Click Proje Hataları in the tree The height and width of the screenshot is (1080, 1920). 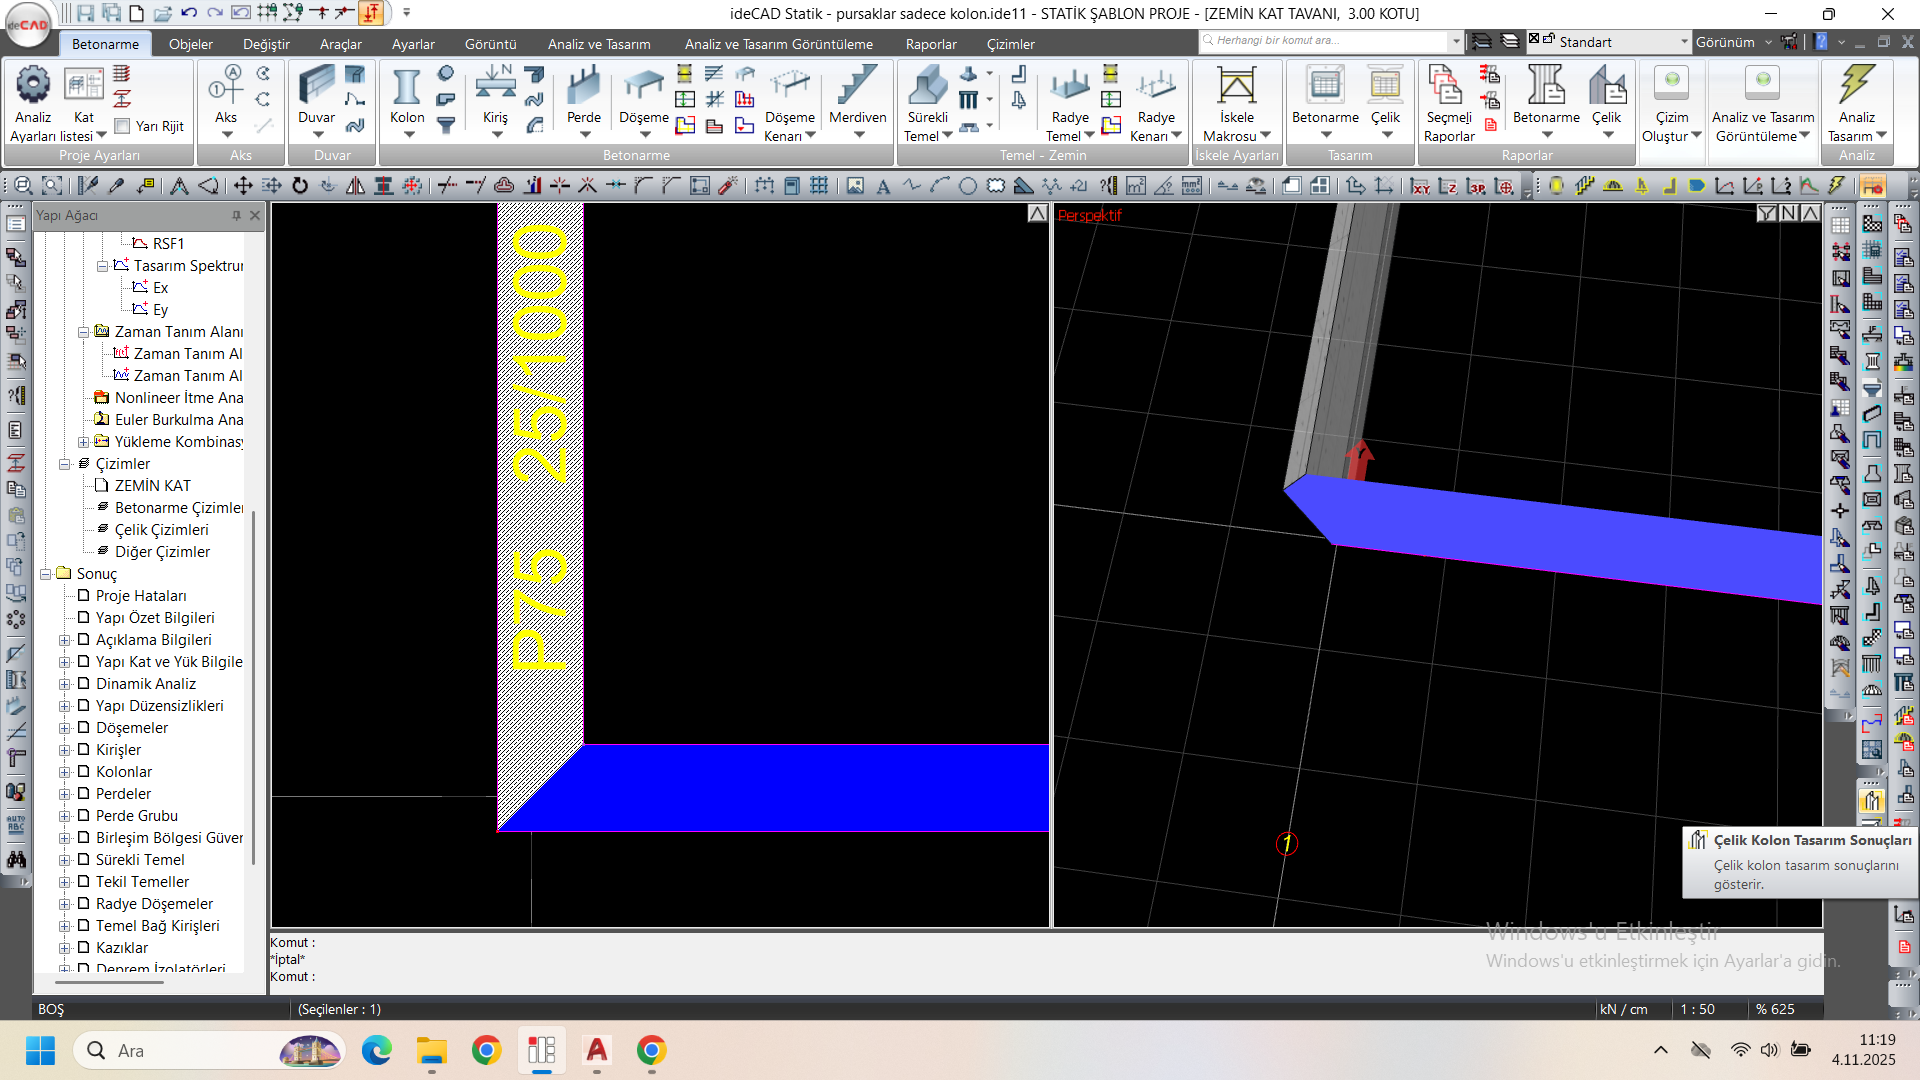tap(141, 596)
